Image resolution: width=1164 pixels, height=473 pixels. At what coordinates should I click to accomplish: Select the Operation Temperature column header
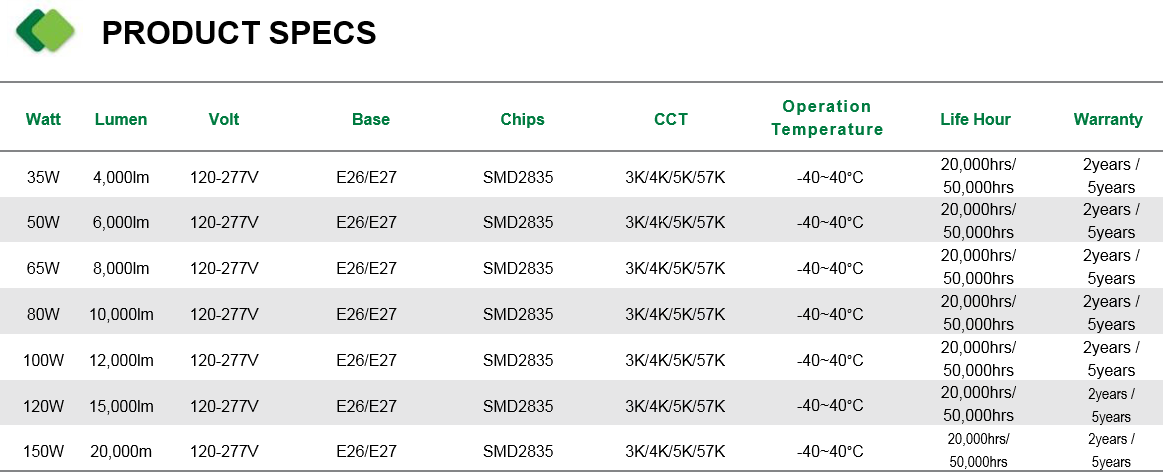click(827, 118)
